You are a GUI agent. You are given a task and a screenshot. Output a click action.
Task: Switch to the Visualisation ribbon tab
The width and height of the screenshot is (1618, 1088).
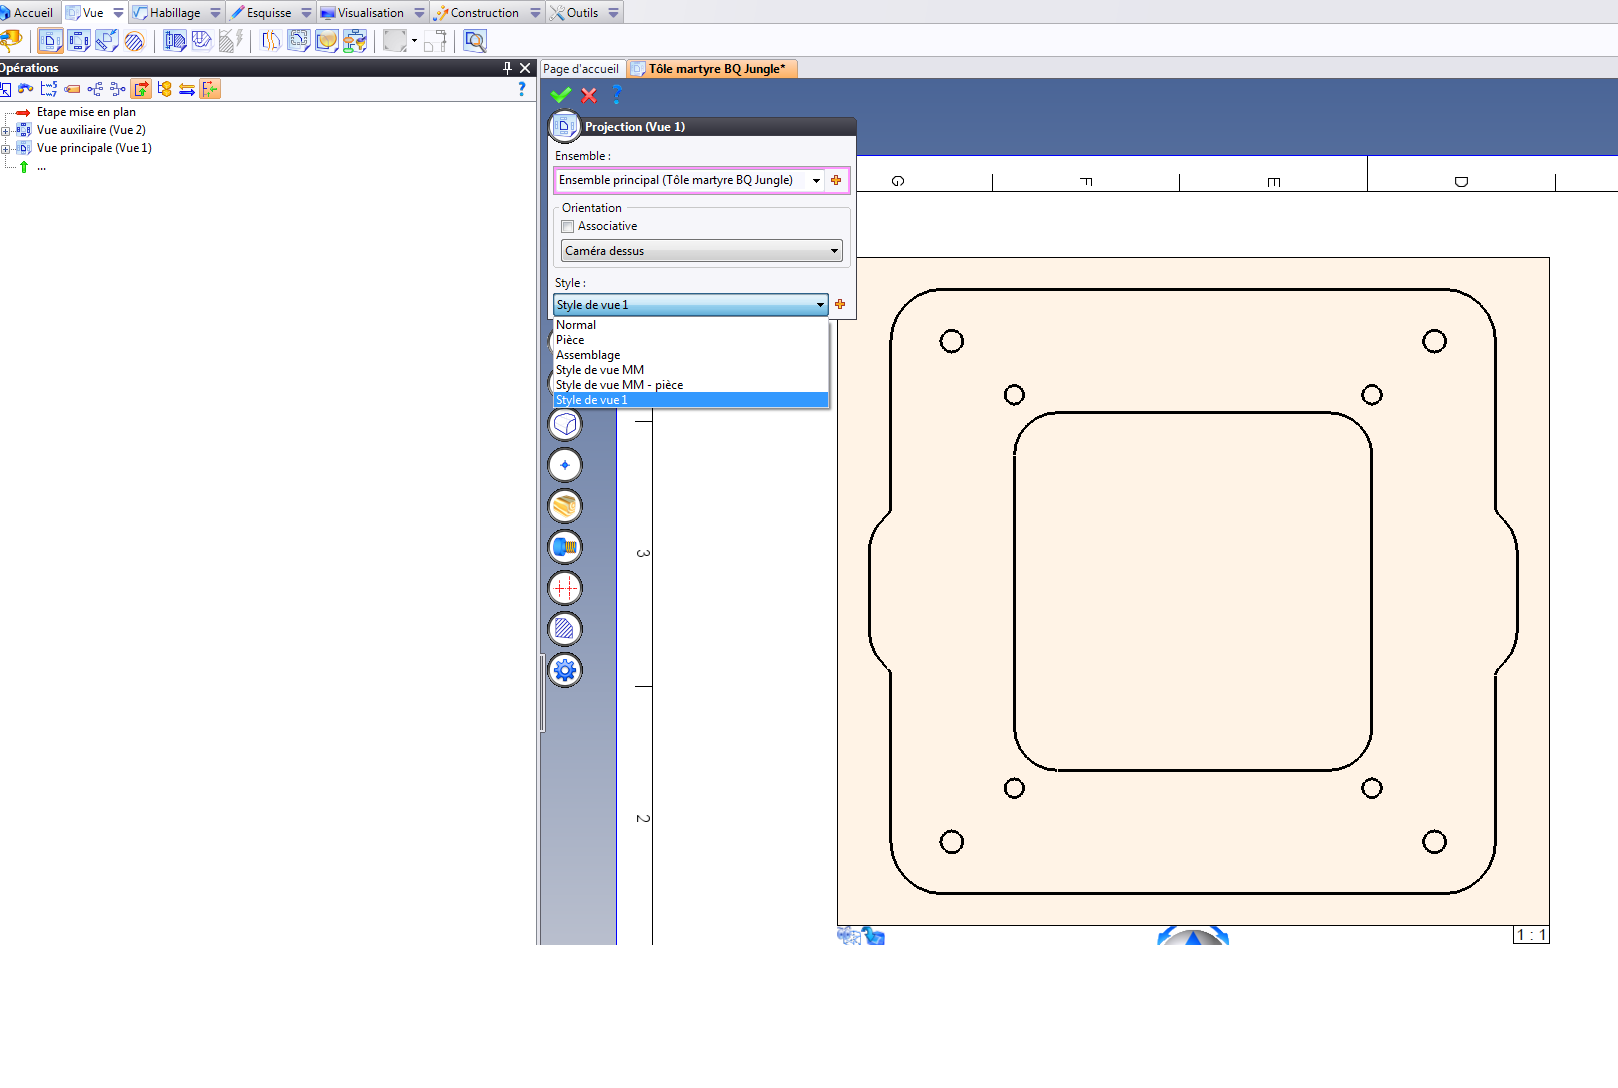click(x=362, y=13)
